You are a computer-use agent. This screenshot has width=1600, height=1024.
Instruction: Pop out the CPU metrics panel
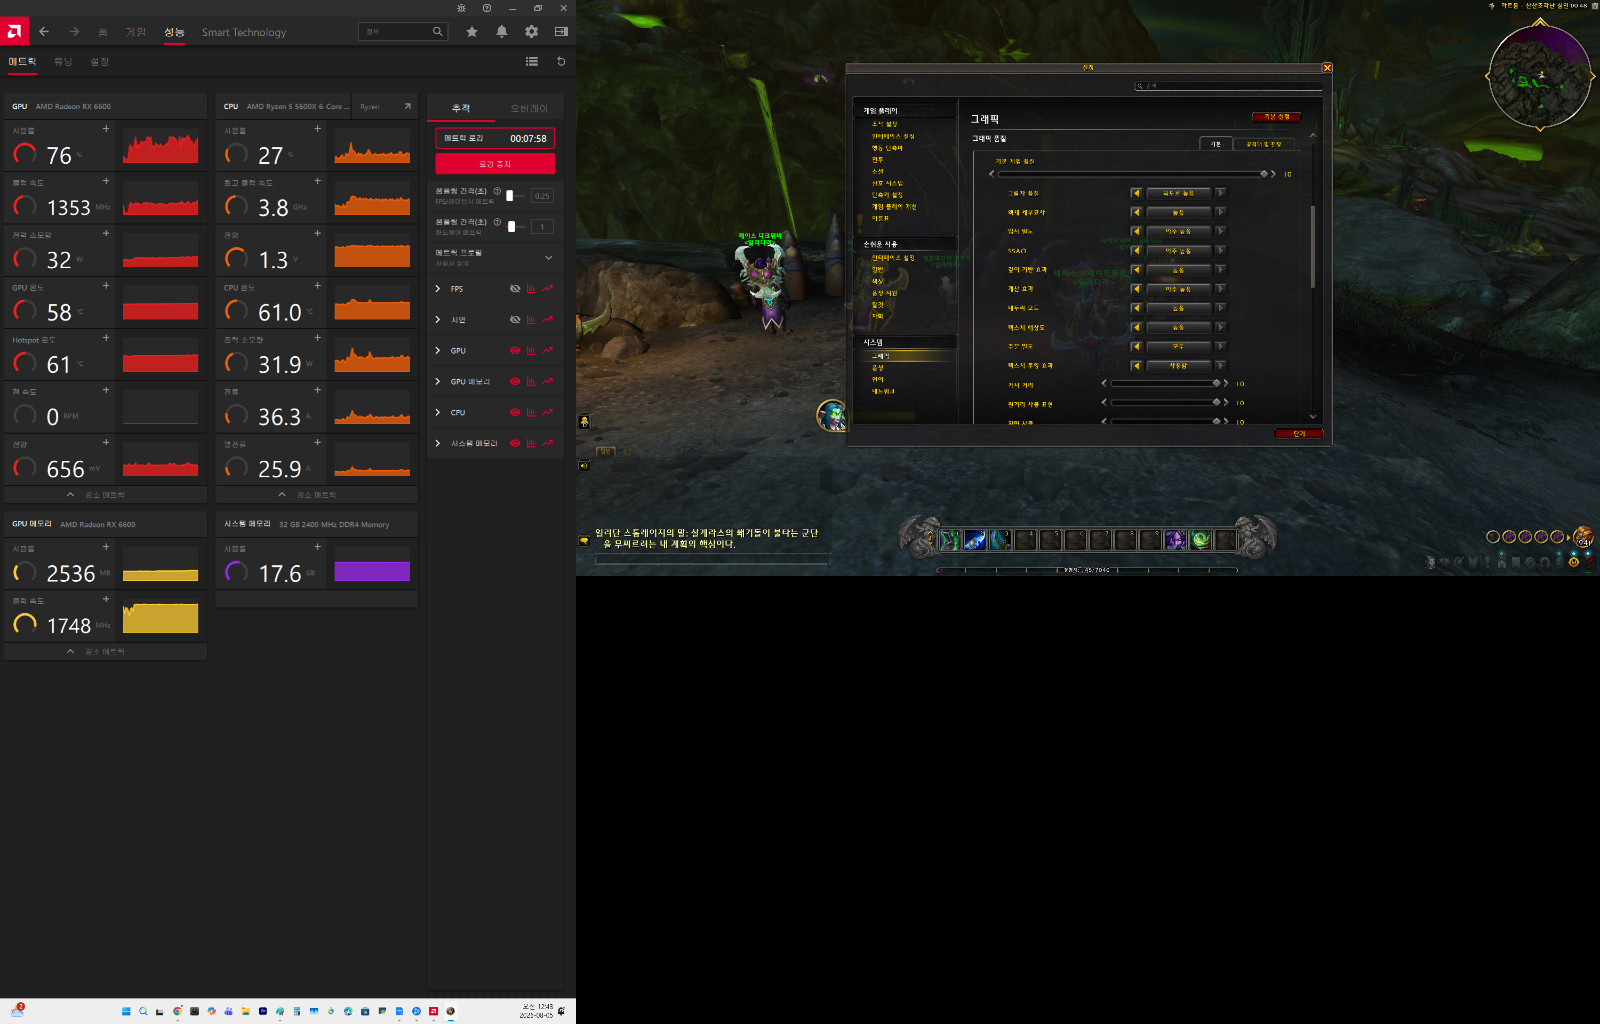(x=408, y=106)
